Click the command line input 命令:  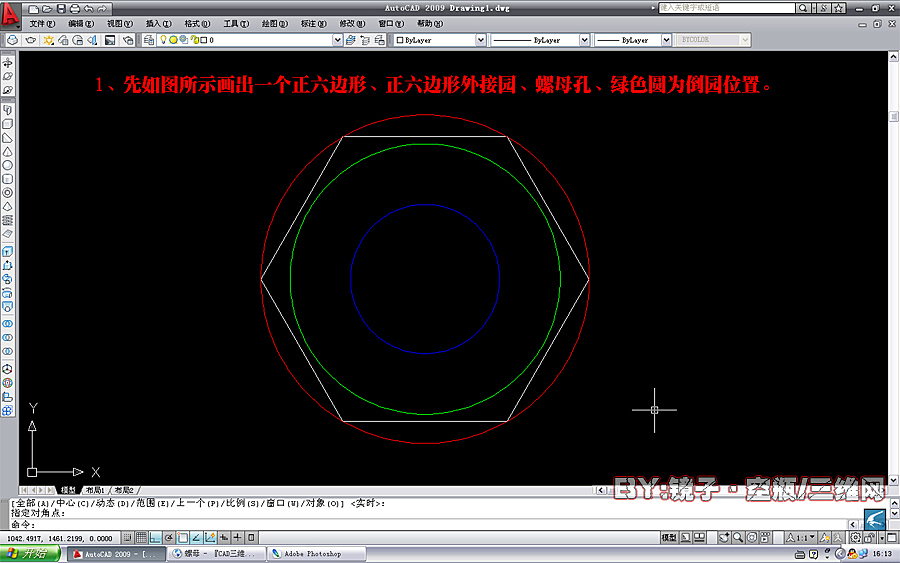click(428, 525)
